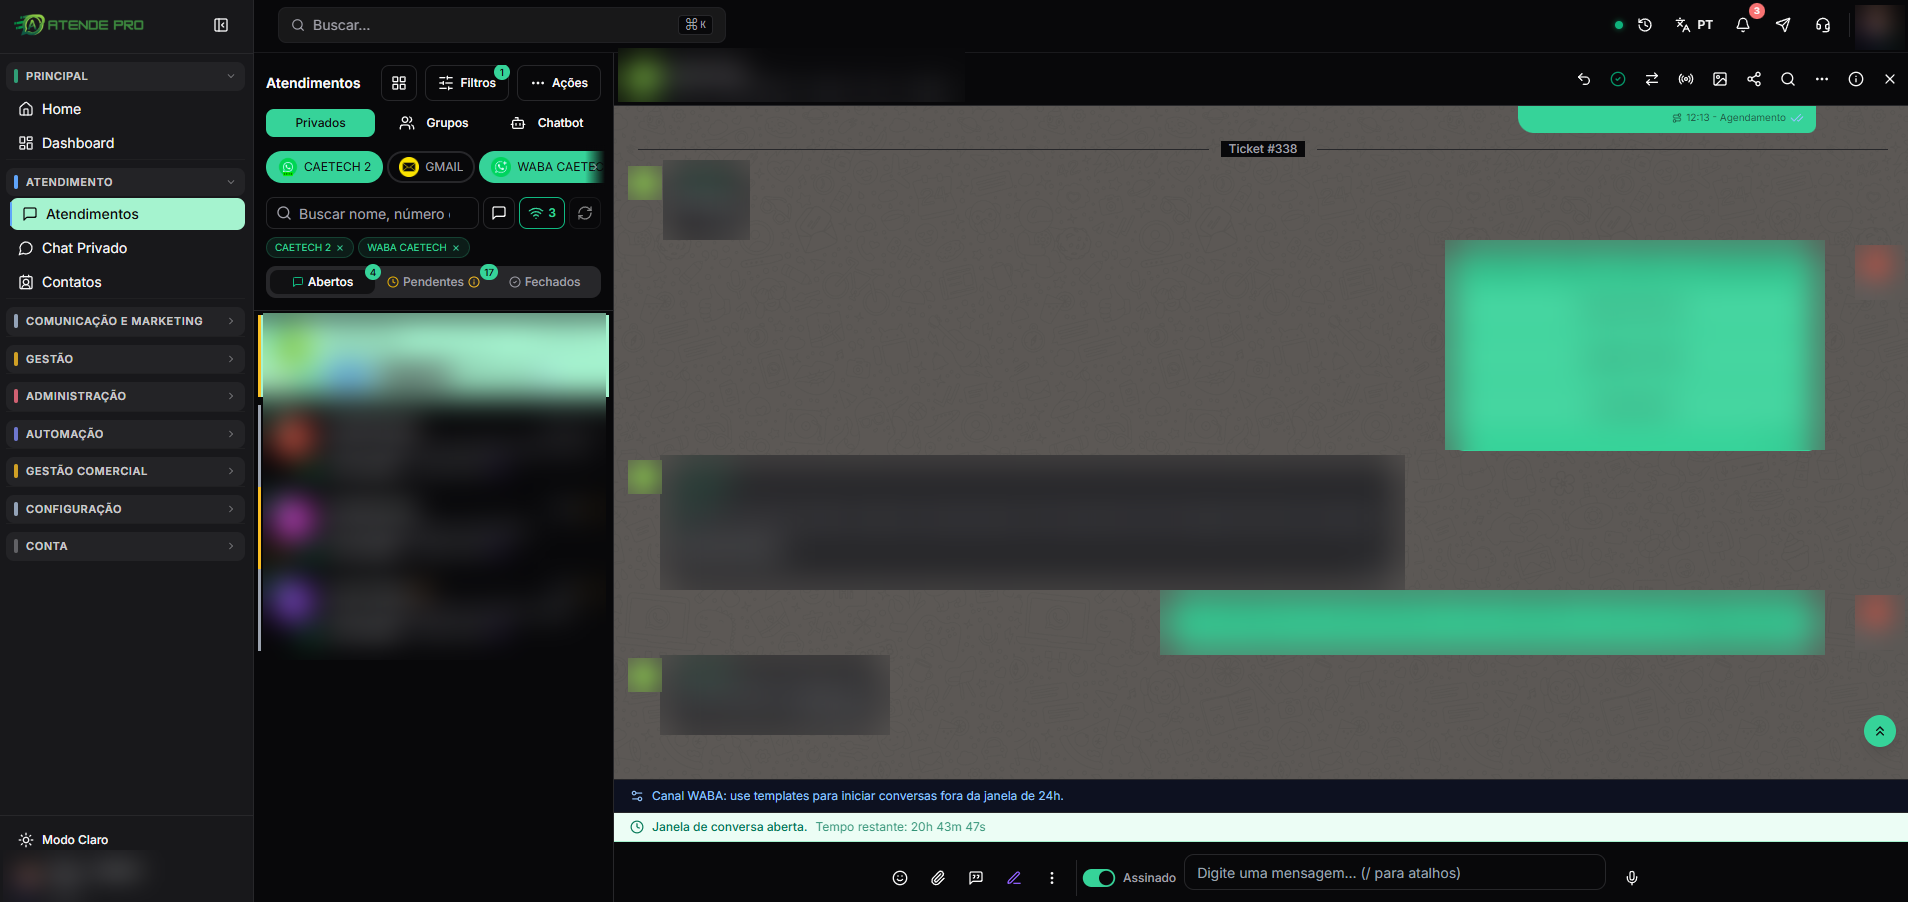1908x902 pixels.
Task: Expand the GESTÃO COMERCIAL section
Action: [126, 471]
